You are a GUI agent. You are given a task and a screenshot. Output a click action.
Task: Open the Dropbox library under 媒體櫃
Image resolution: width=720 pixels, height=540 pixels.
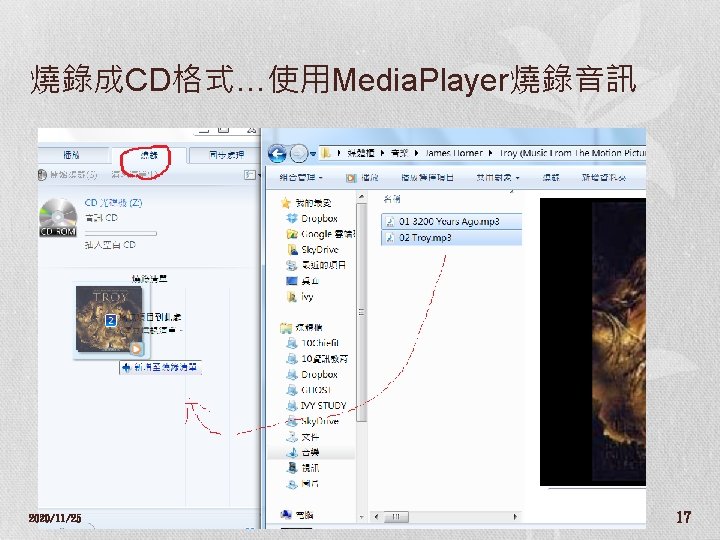pos(319,374)
